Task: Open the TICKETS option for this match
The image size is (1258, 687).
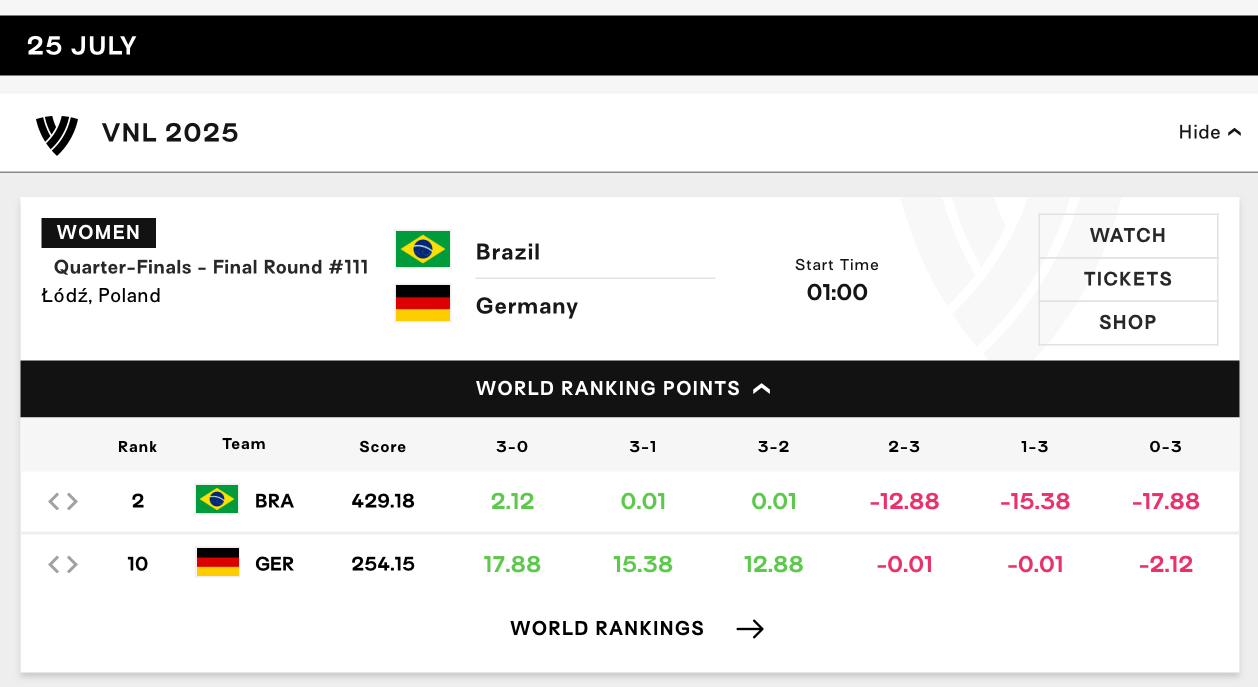Action: pos(1128,279)
